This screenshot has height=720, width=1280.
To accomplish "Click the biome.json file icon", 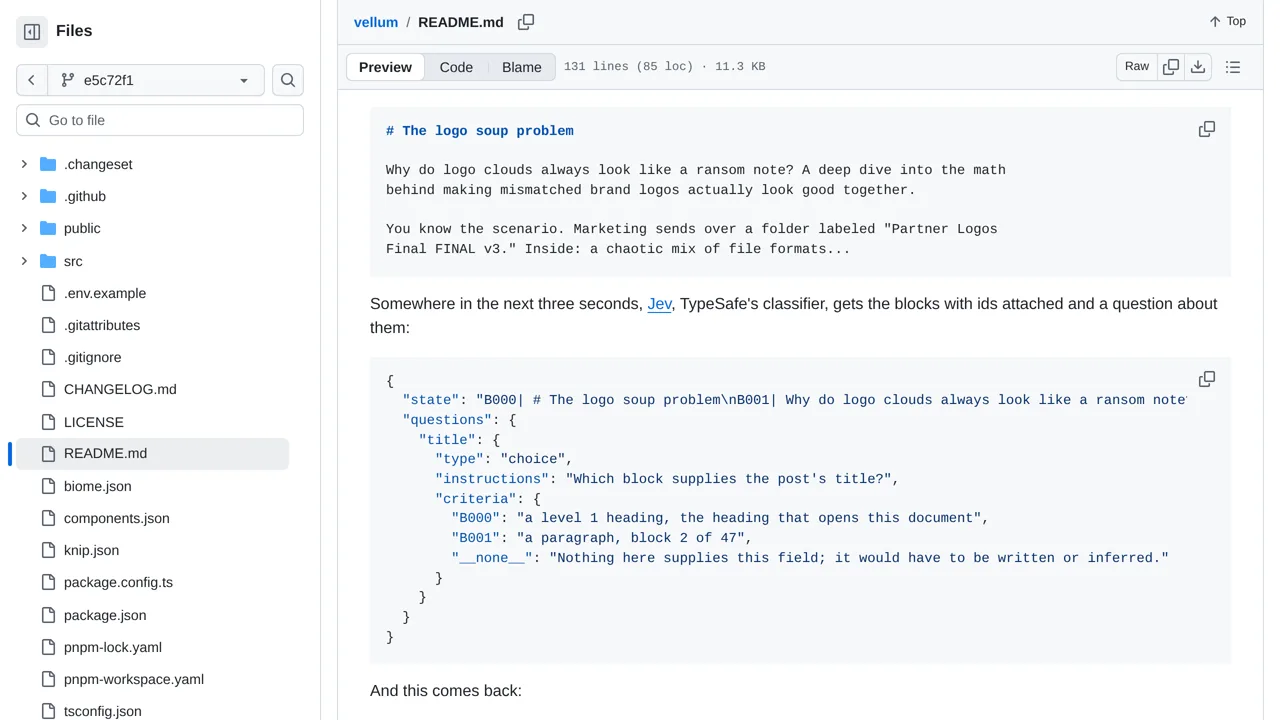I will click(x=48, y=486).
